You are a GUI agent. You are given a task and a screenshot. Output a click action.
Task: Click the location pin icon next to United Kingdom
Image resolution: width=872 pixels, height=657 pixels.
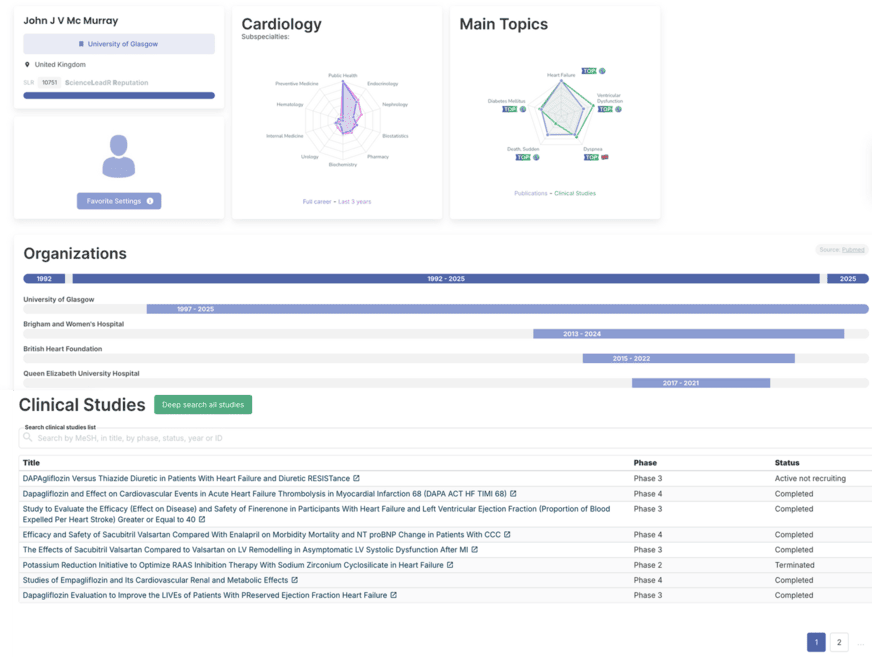27,64
